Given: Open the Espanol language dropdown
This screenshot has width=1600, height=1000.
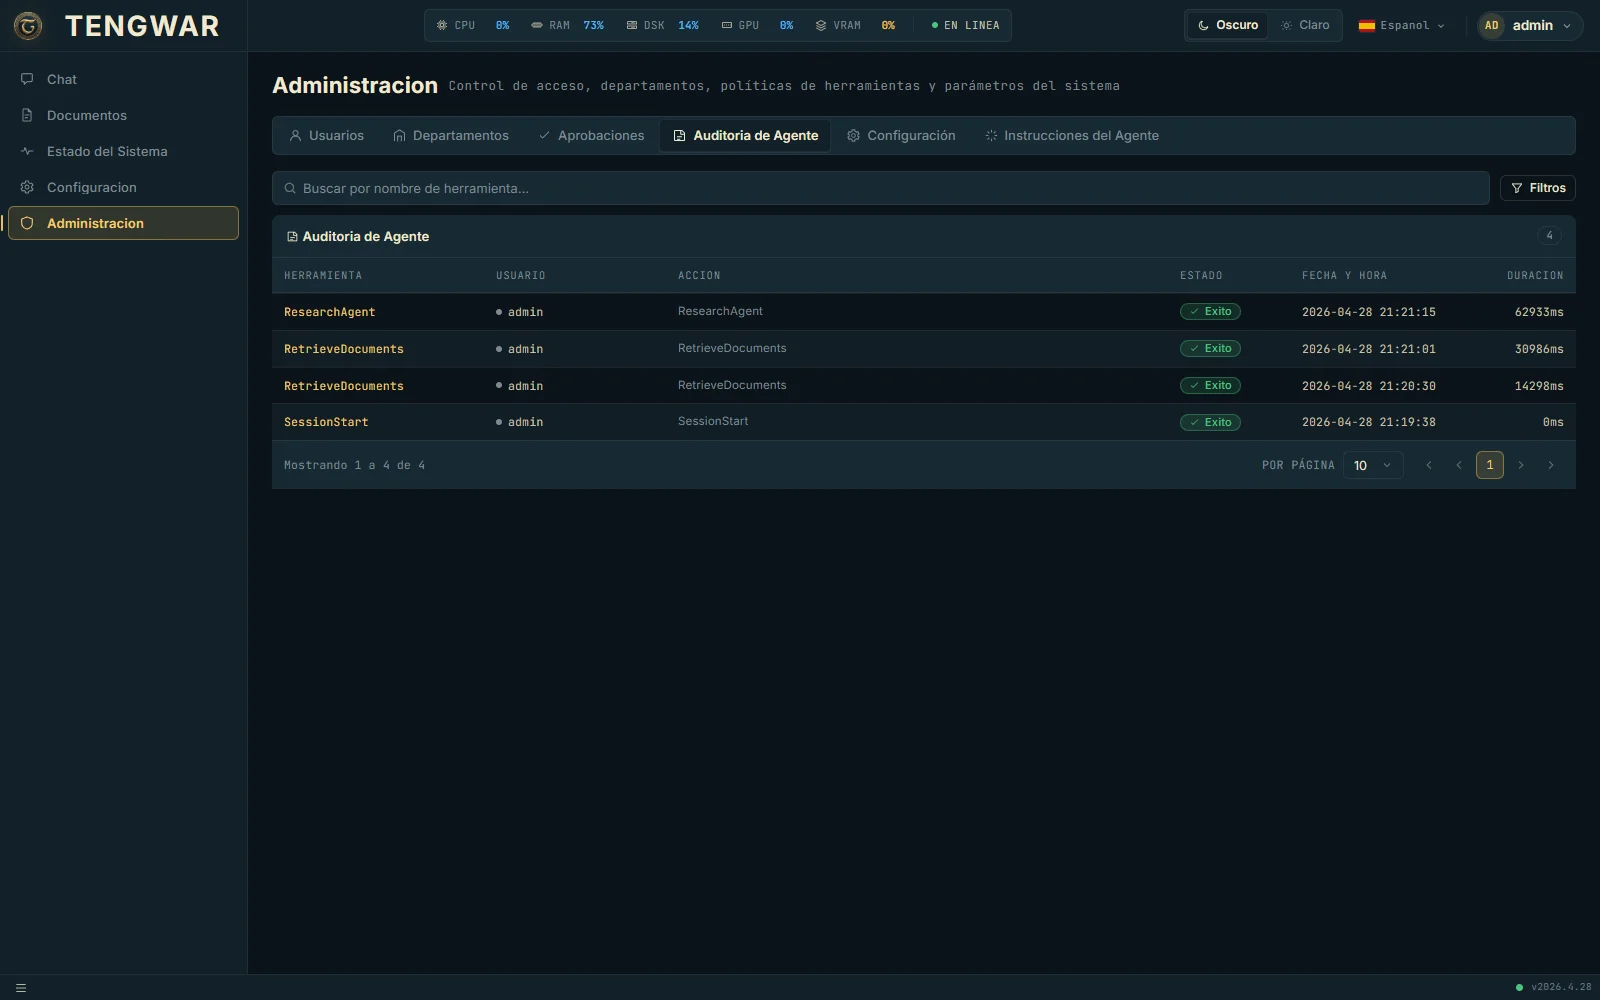Looking at the screenshot, I should point(1401,25).
